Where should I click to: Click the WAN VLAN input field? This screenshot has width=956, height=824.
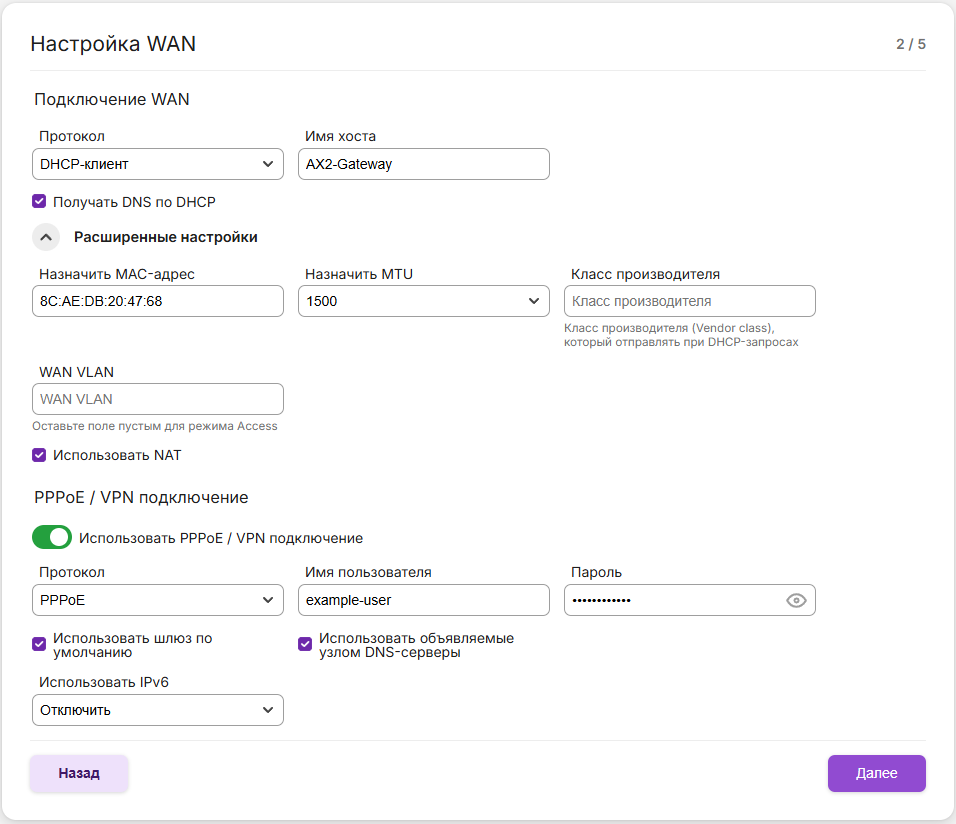[158, 399]
